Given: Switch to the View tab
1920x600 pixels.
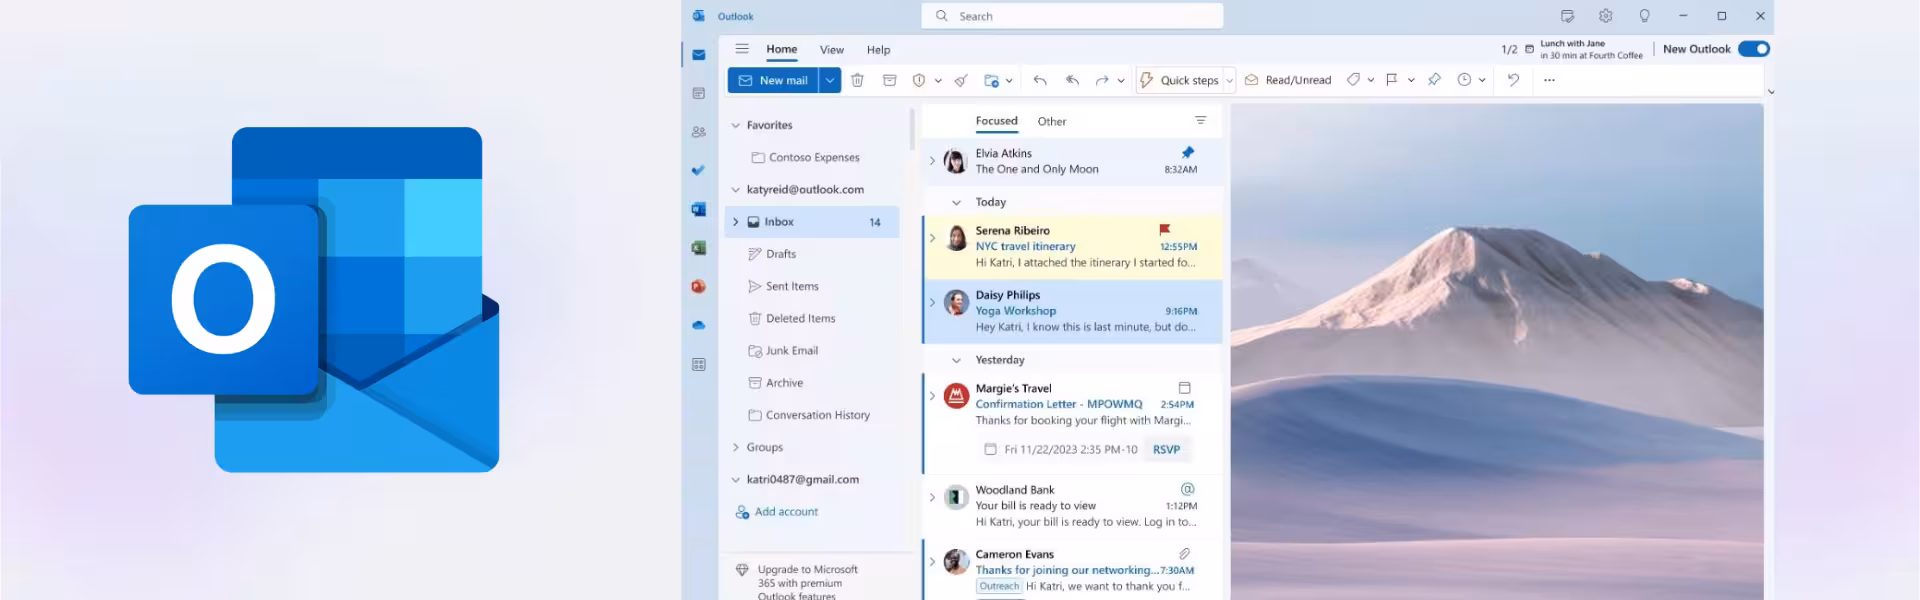Looking at the screenshot, I should pos(832,50).
